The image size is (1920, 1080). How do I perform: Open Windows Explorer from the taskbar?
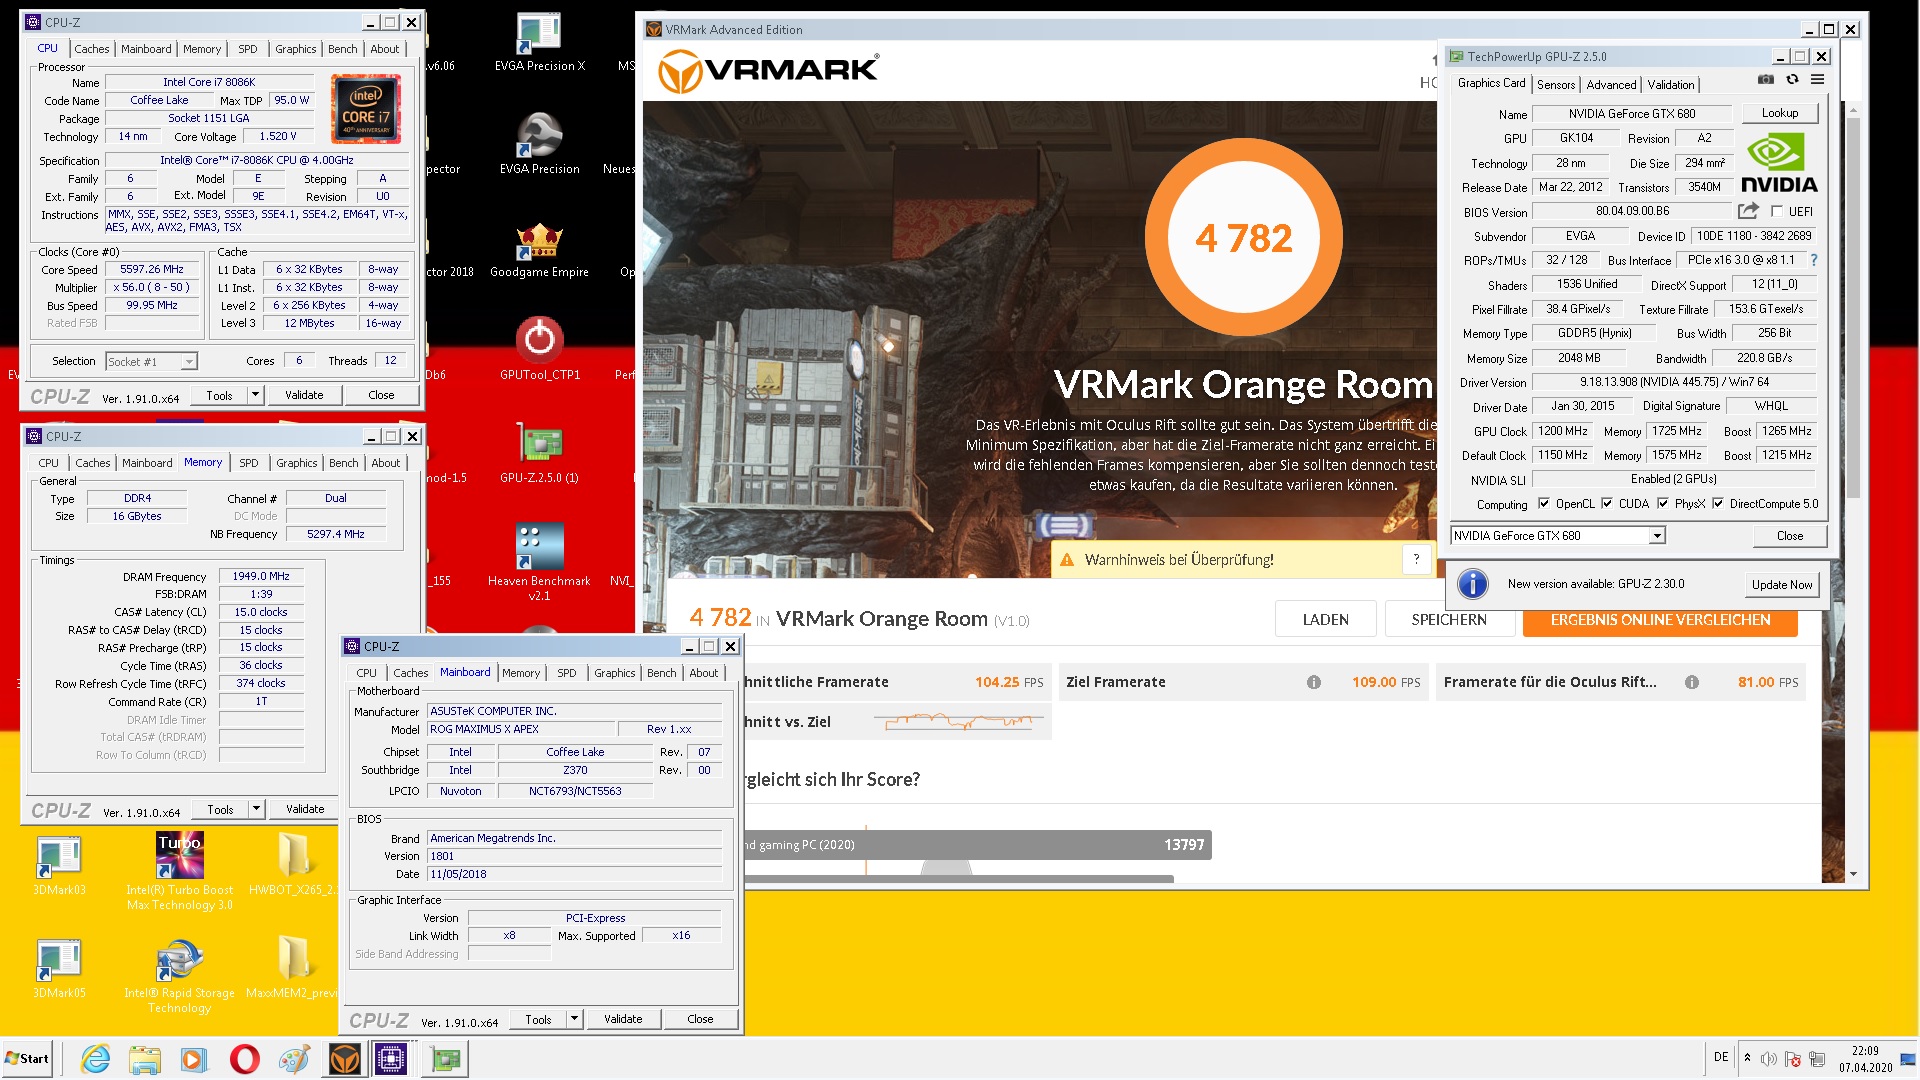(x=145, y=1059)
